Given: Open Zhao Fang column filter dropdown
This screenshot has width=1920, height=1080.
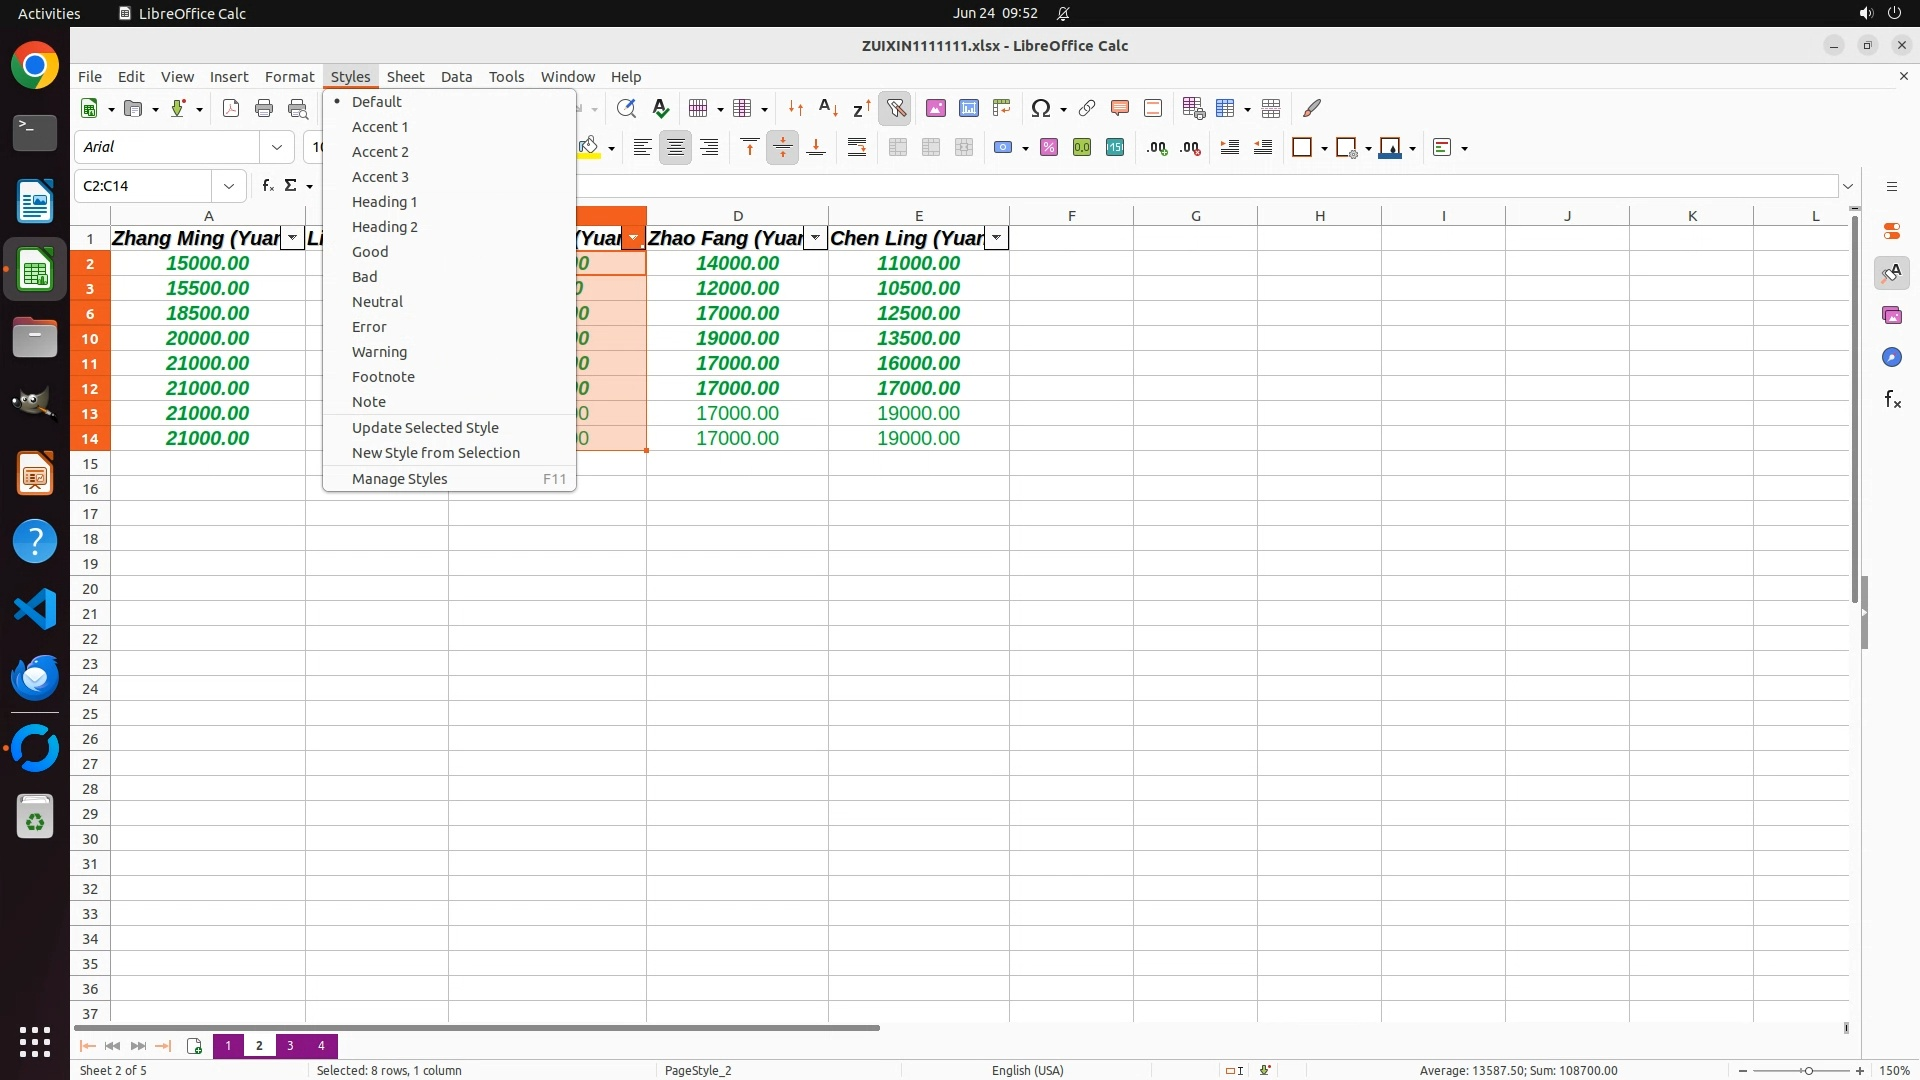Looking at the screenshot, I should (815, 238).
